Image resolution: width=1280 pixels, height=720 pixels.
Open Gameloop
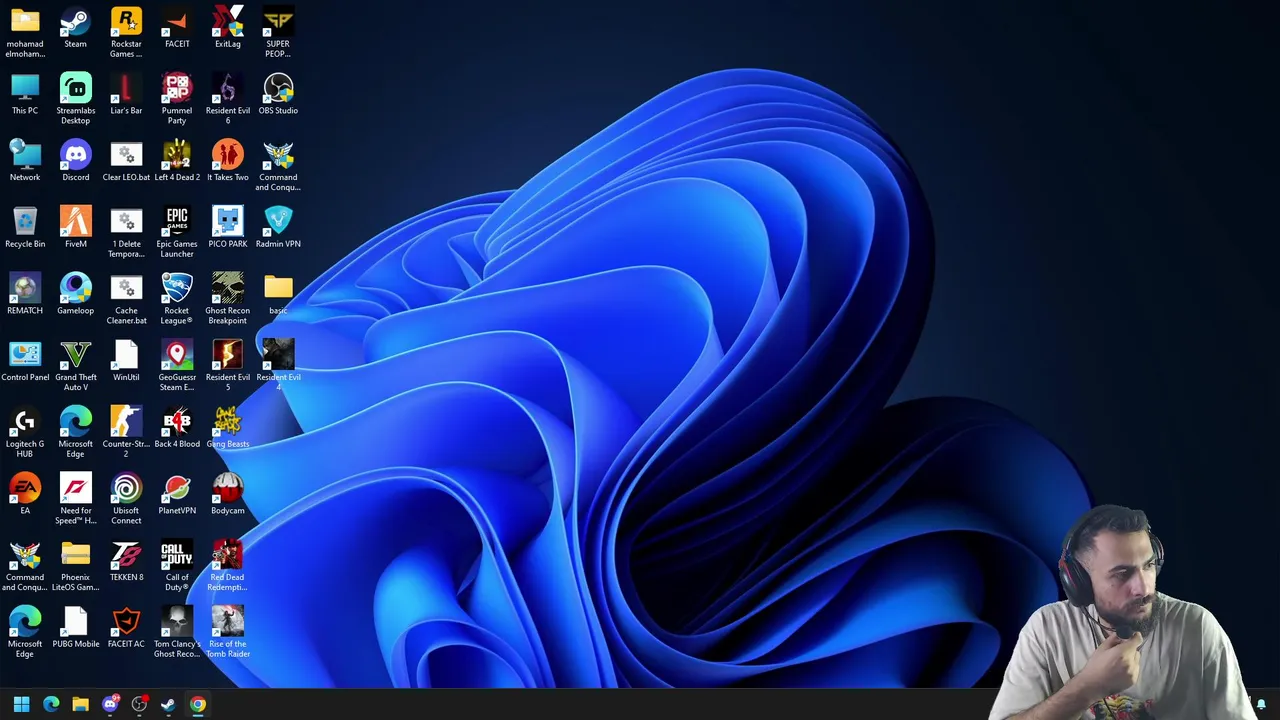(x=75, y=294)
